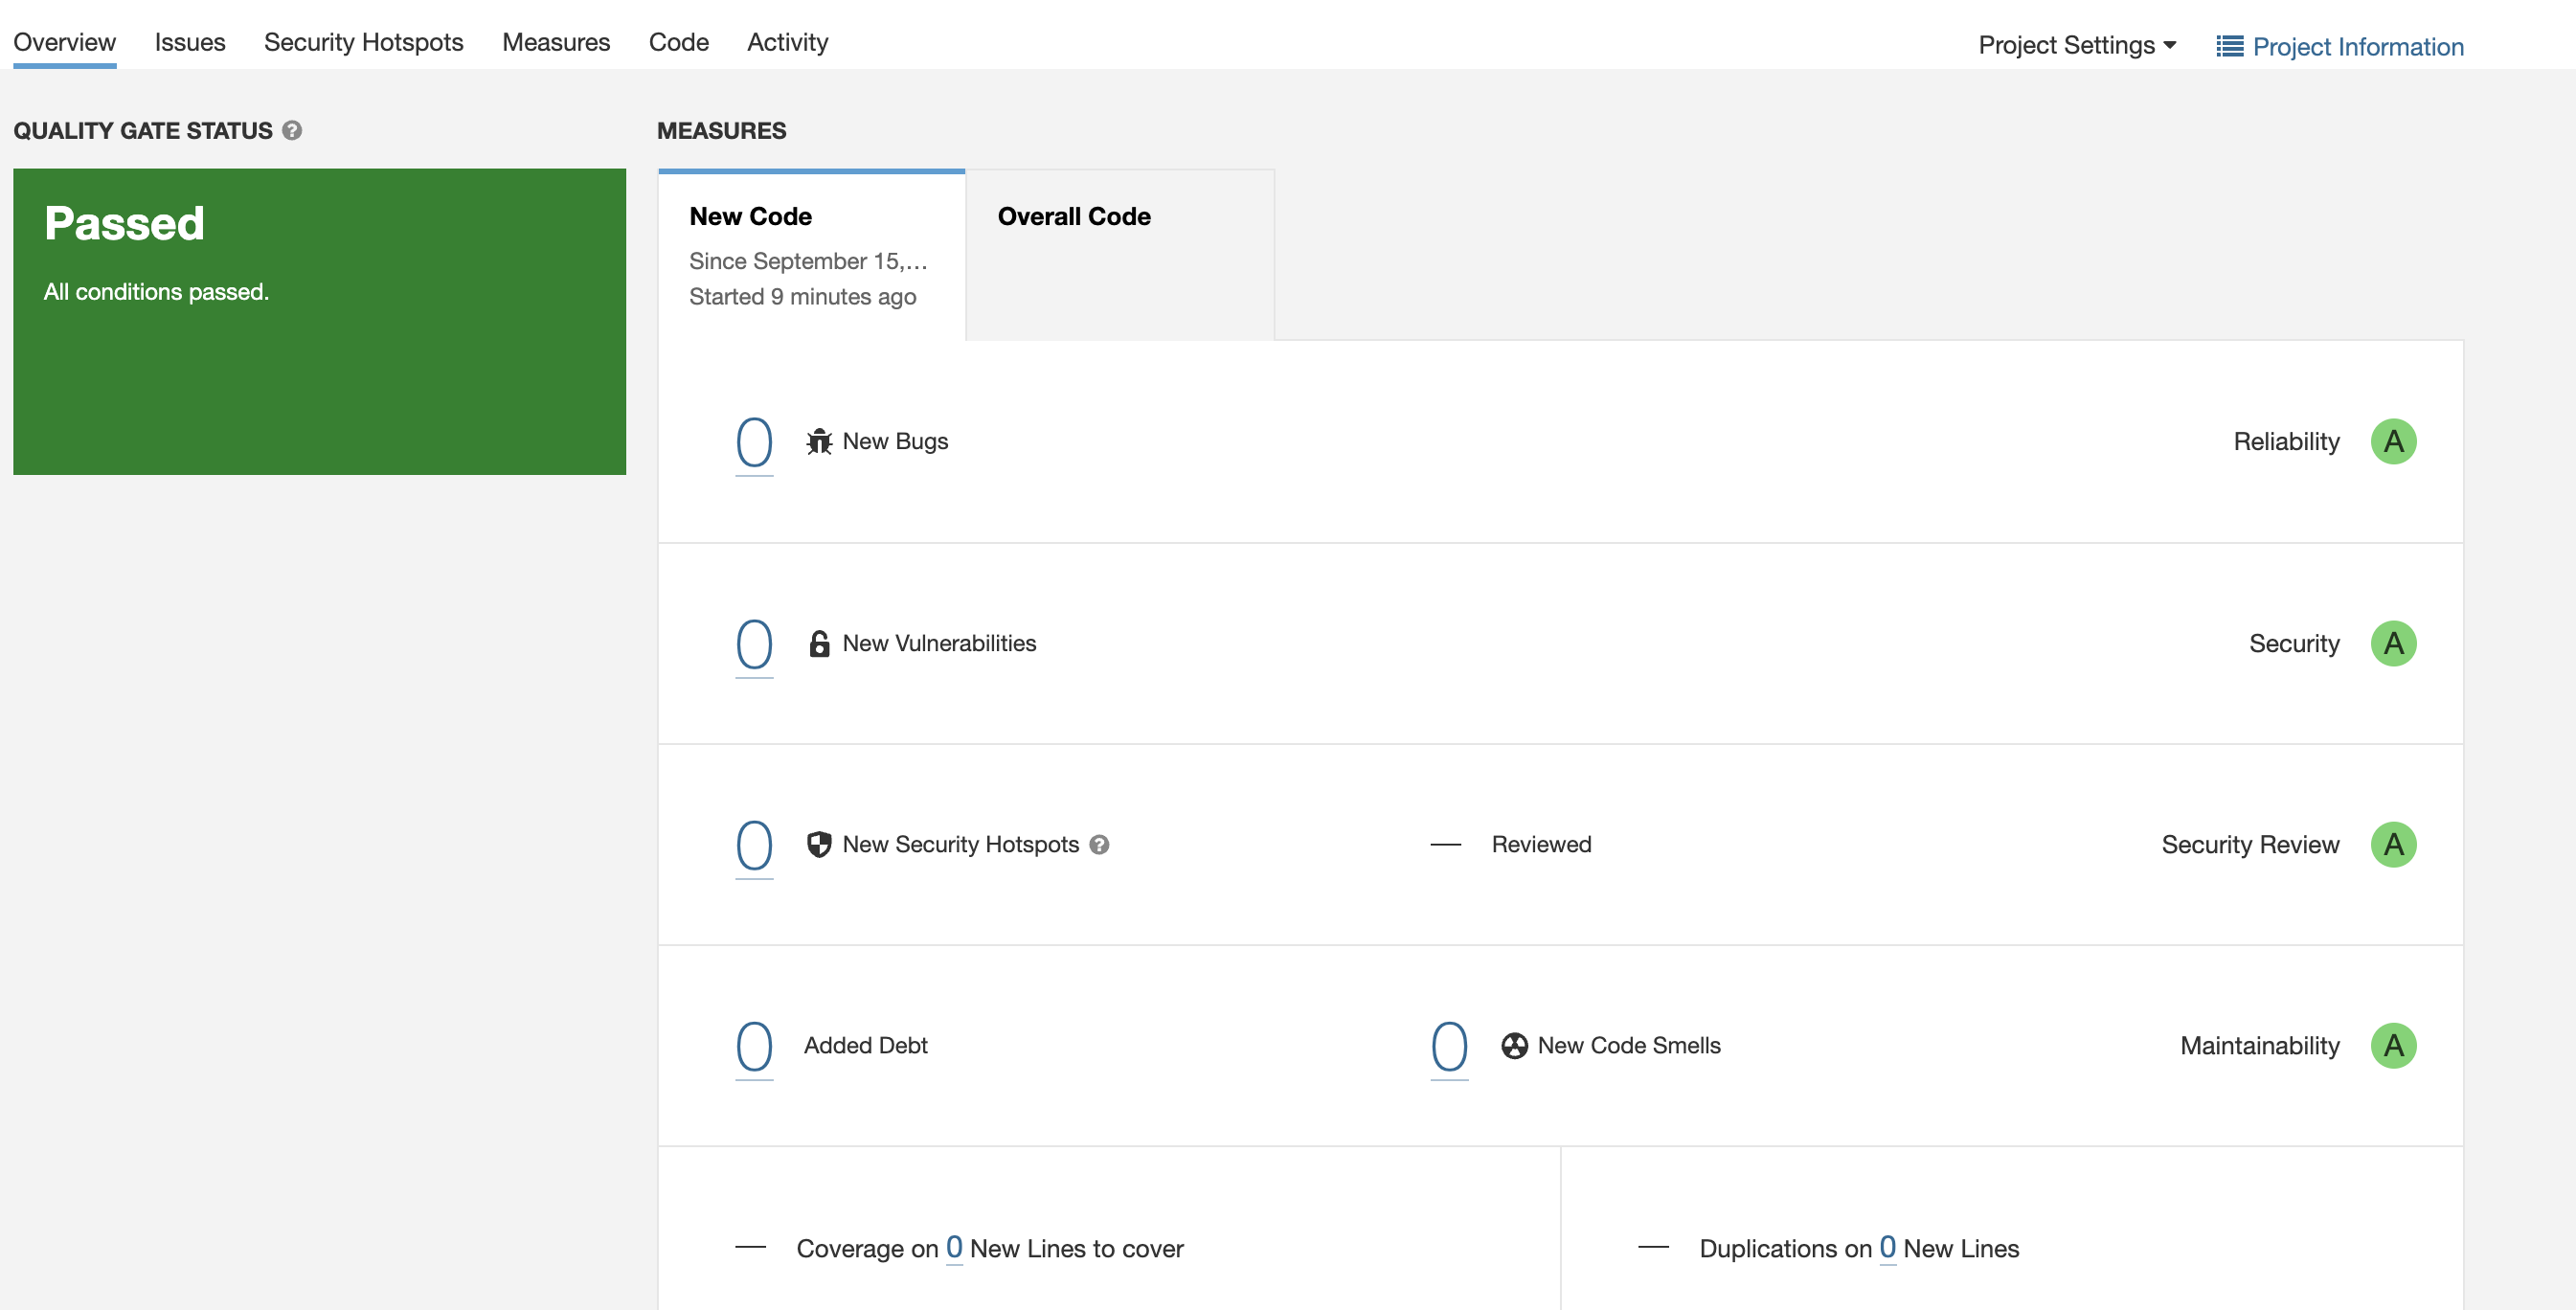The height and width of the screenshot is (1310, 2576).
Task: Click the Reliability A rating badge
Action: pos(2392,441)
